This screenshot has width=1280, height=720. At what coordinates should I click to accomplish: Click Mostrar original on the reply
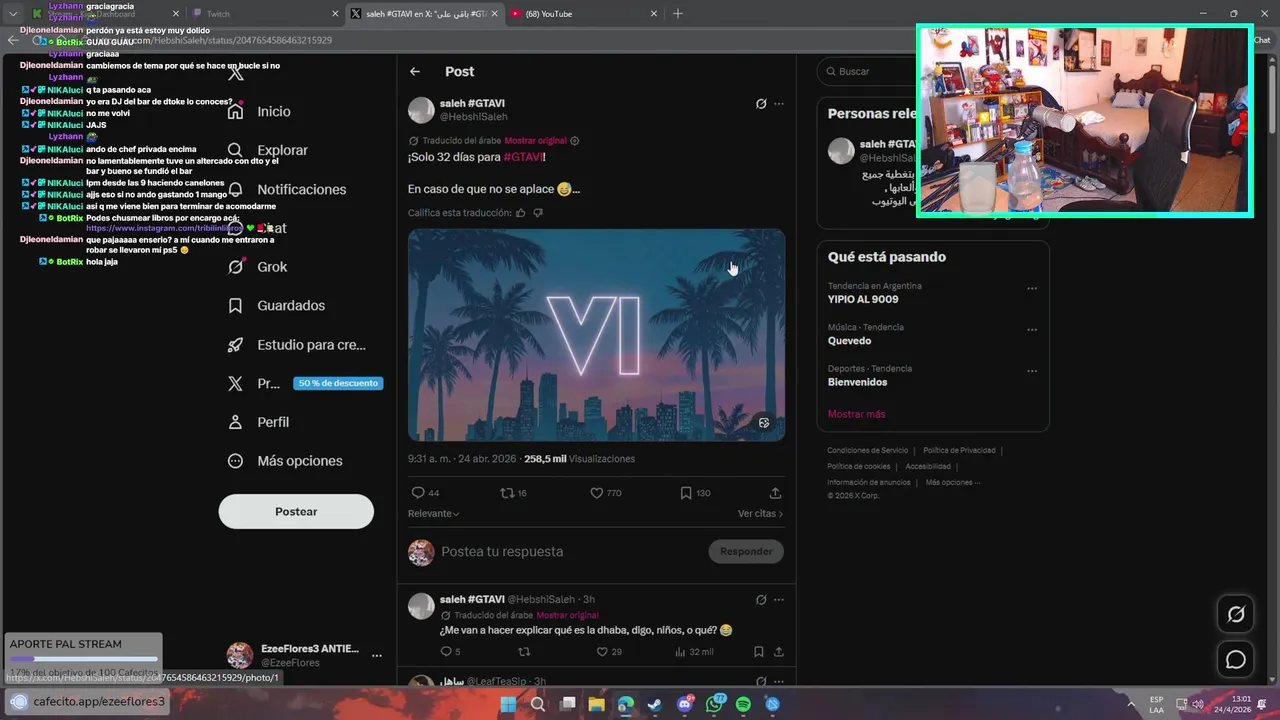[x=567, y=615]
